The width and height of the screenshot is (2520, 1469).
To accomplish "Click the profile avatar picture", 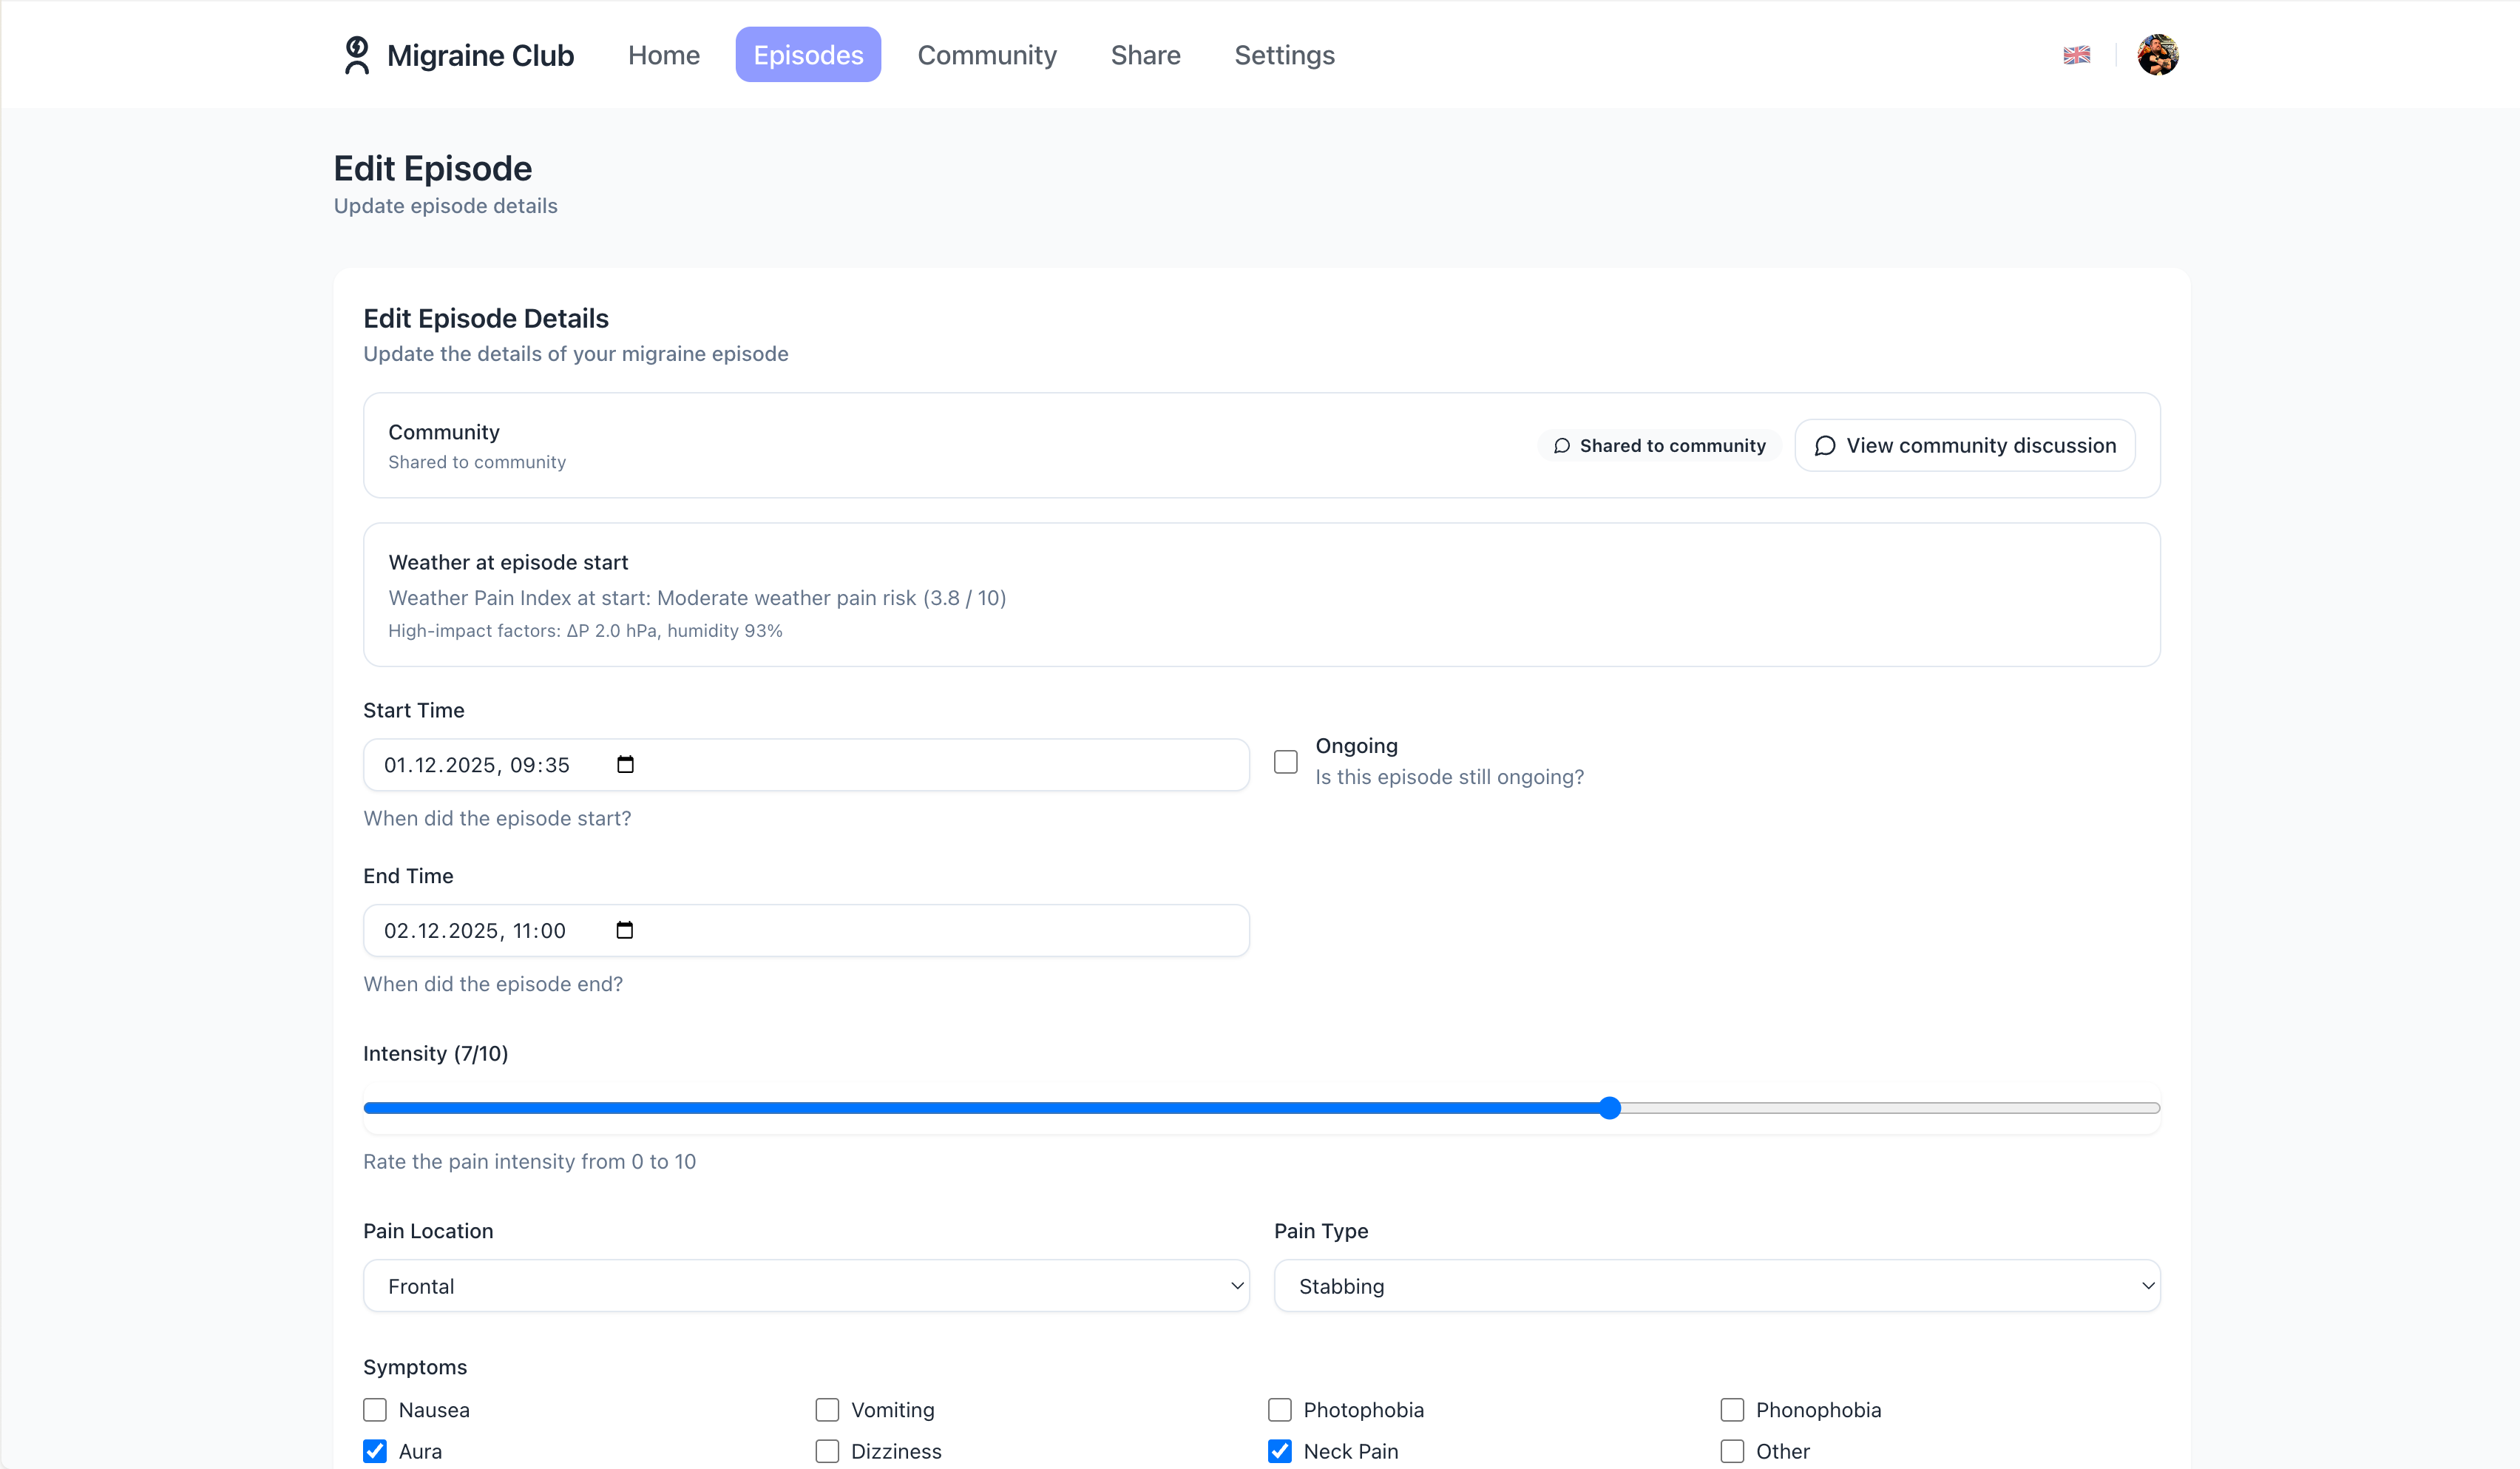I will tap(2157, 55).
